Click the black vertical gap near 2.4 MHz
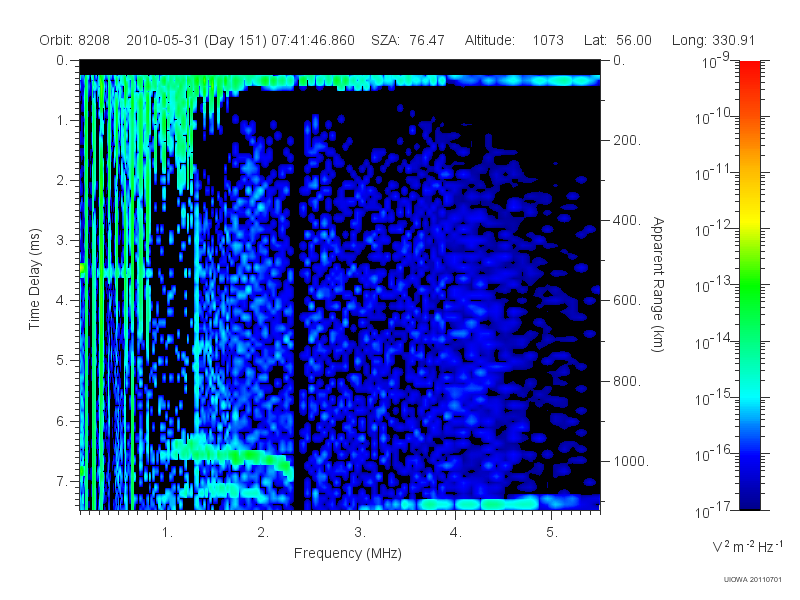The image size is (800, 600). click(297, 306)
